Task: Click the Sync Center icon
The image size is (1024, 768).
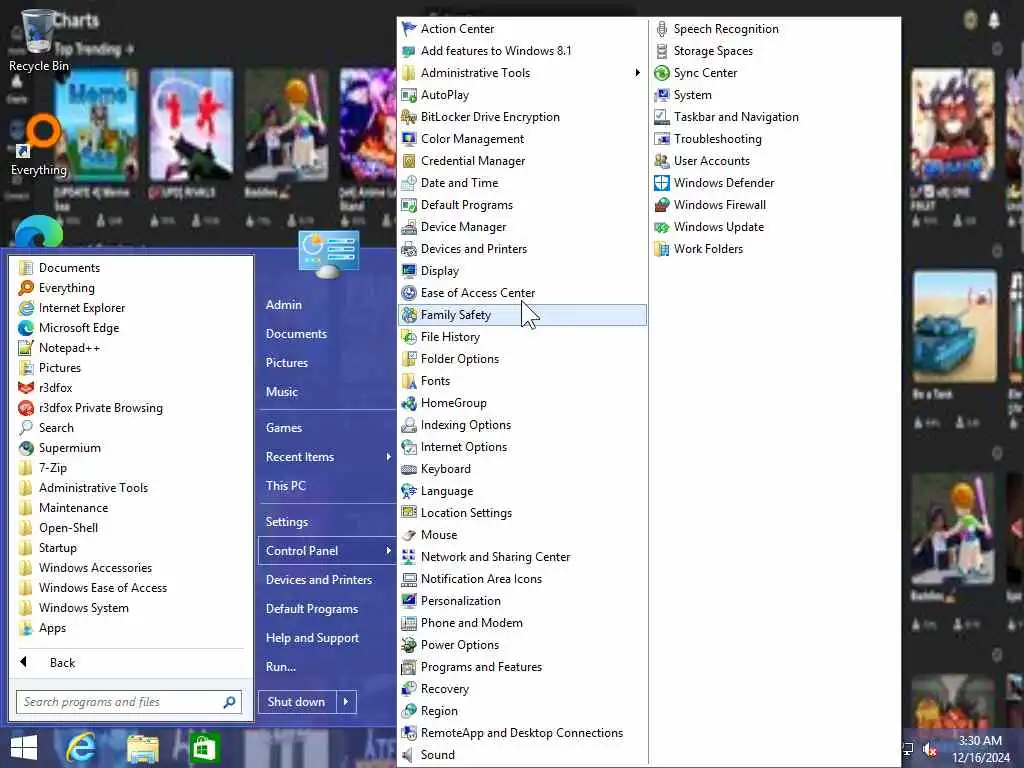Action: (662, 72)
